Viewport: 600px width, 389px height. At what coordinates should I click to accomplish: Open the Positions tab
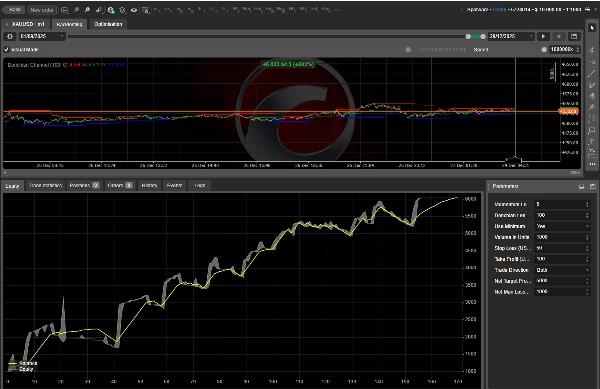point(84,186)
